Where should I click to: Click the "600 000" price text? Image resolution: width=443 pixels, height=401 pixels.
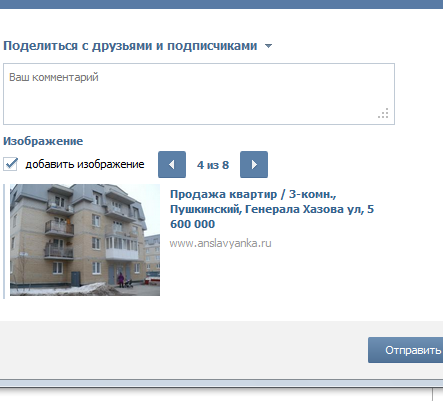pyautogui.click(x=192, y=224)
